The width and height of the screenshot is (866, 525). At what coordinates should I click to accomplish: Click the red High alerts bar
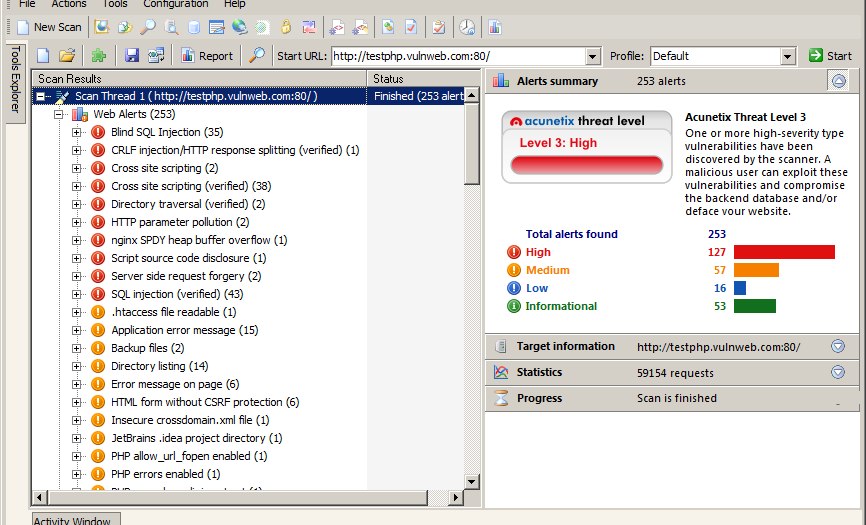pos(784,252)
